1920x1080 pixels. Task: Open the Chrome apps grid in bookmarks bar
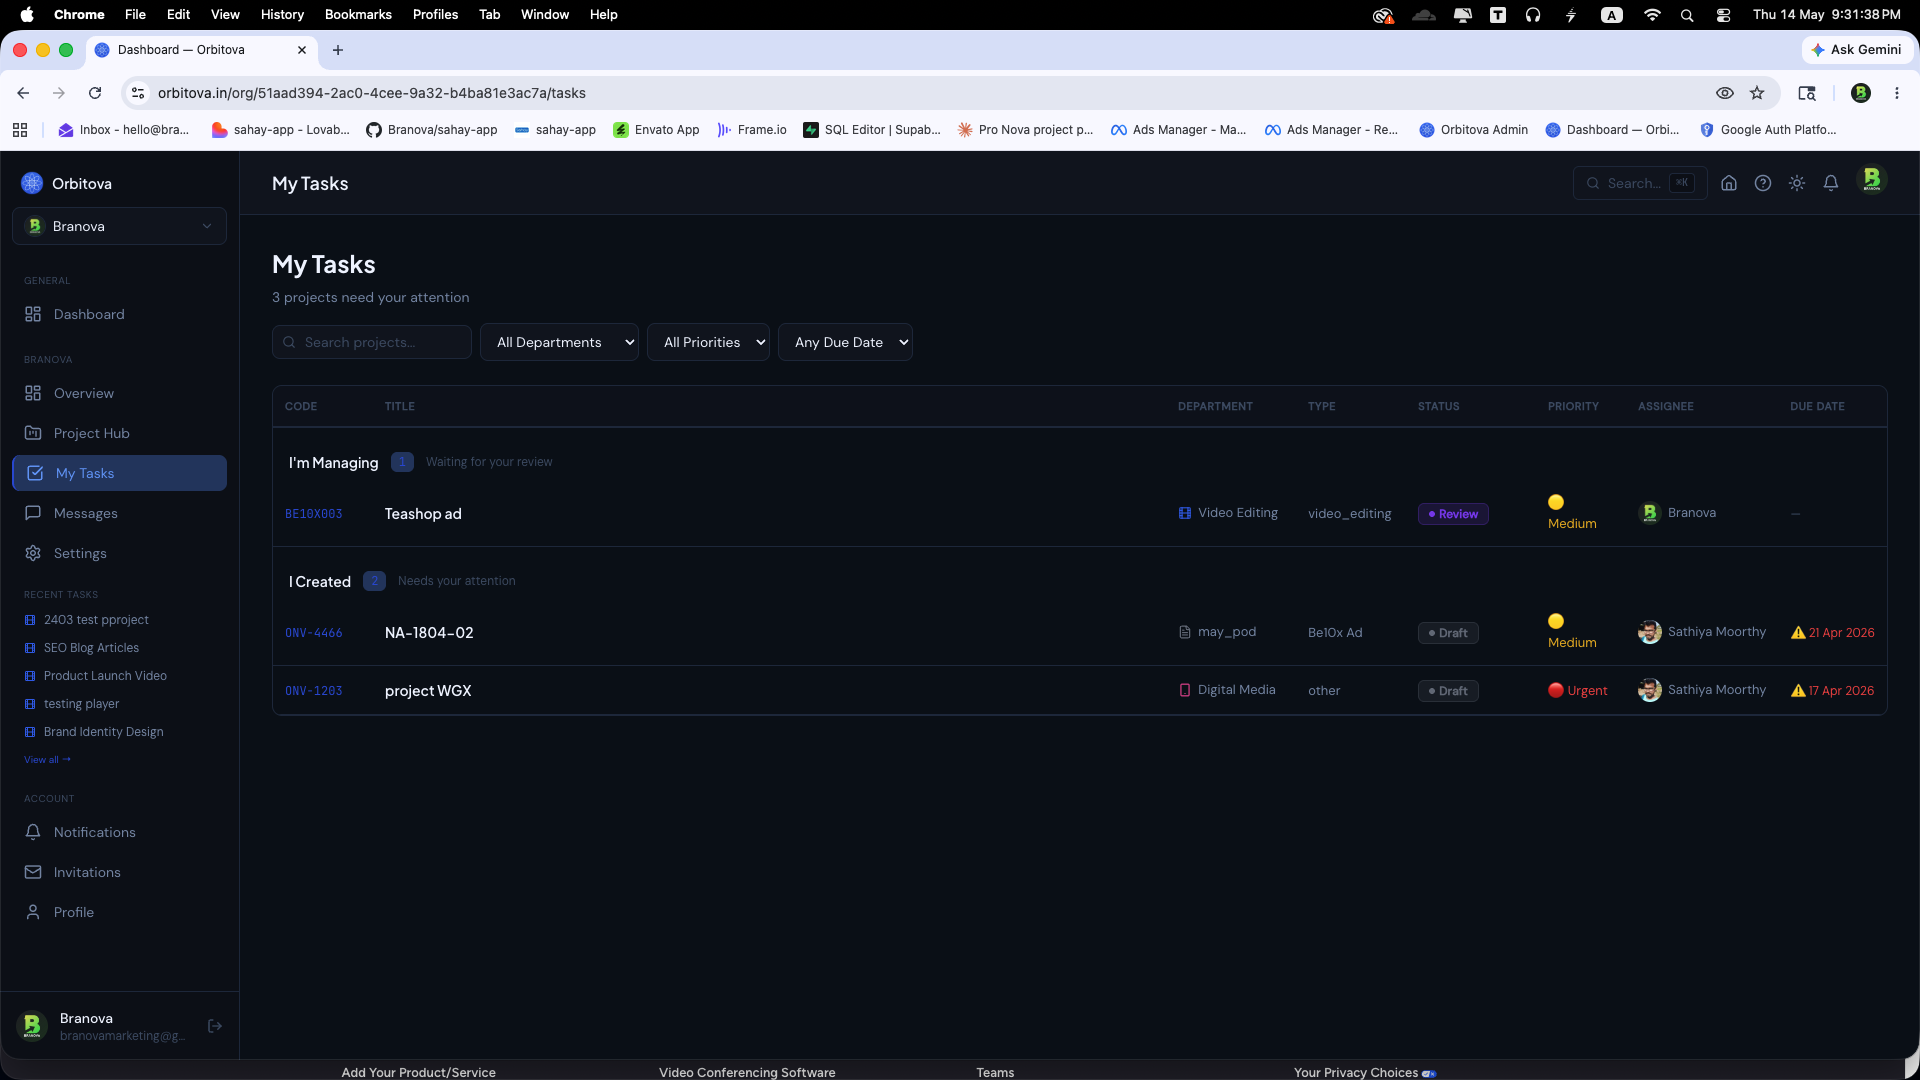[20, 130]
